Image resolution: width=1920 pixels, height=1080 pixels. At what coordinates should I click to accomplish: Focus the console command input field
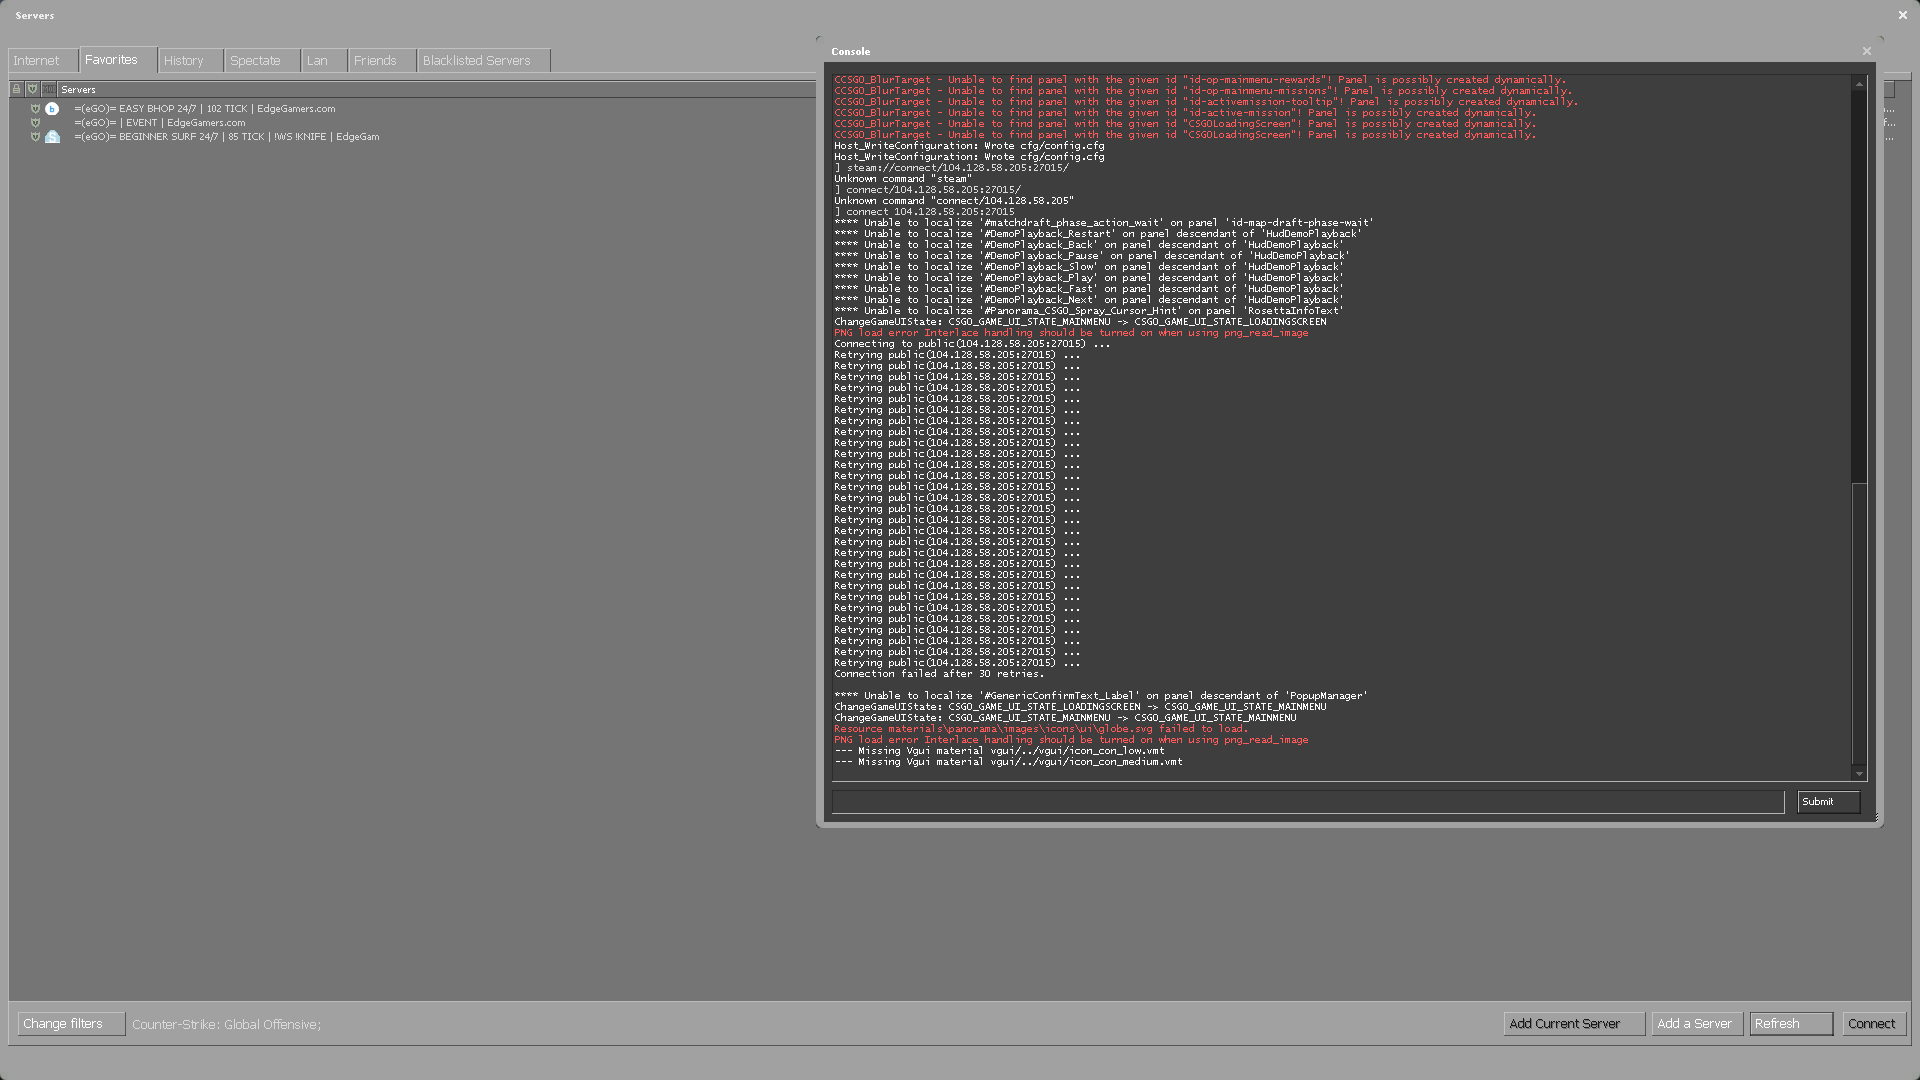pyautogui.click(x=1308, y=802)
